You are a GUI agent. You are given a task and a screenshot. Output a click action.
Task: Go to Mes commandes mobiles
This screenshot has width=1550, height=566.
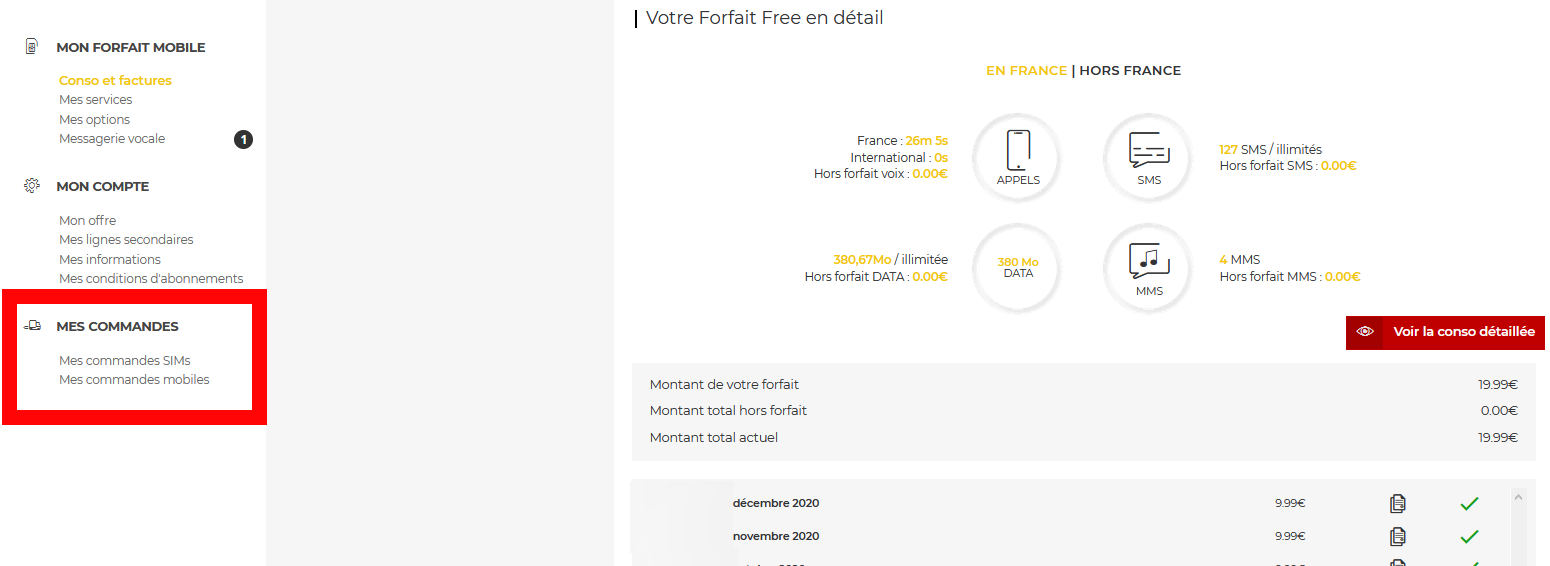134,380
